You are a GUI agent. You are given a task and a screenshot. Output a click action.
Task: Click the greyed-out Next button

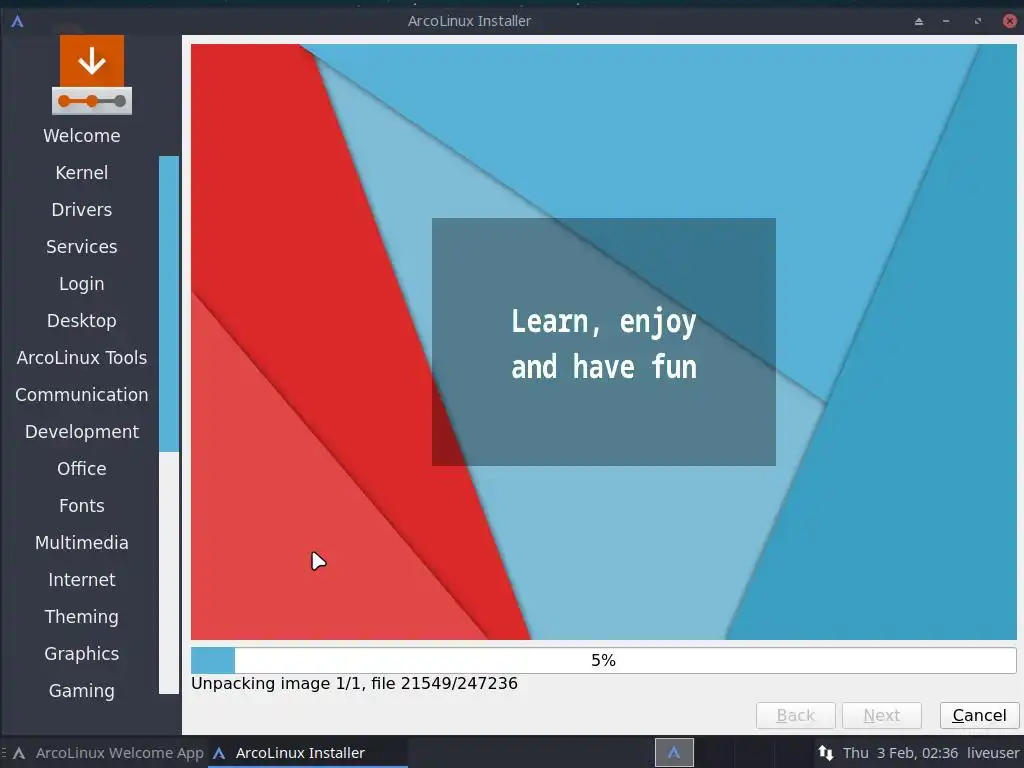coord(882,716)
